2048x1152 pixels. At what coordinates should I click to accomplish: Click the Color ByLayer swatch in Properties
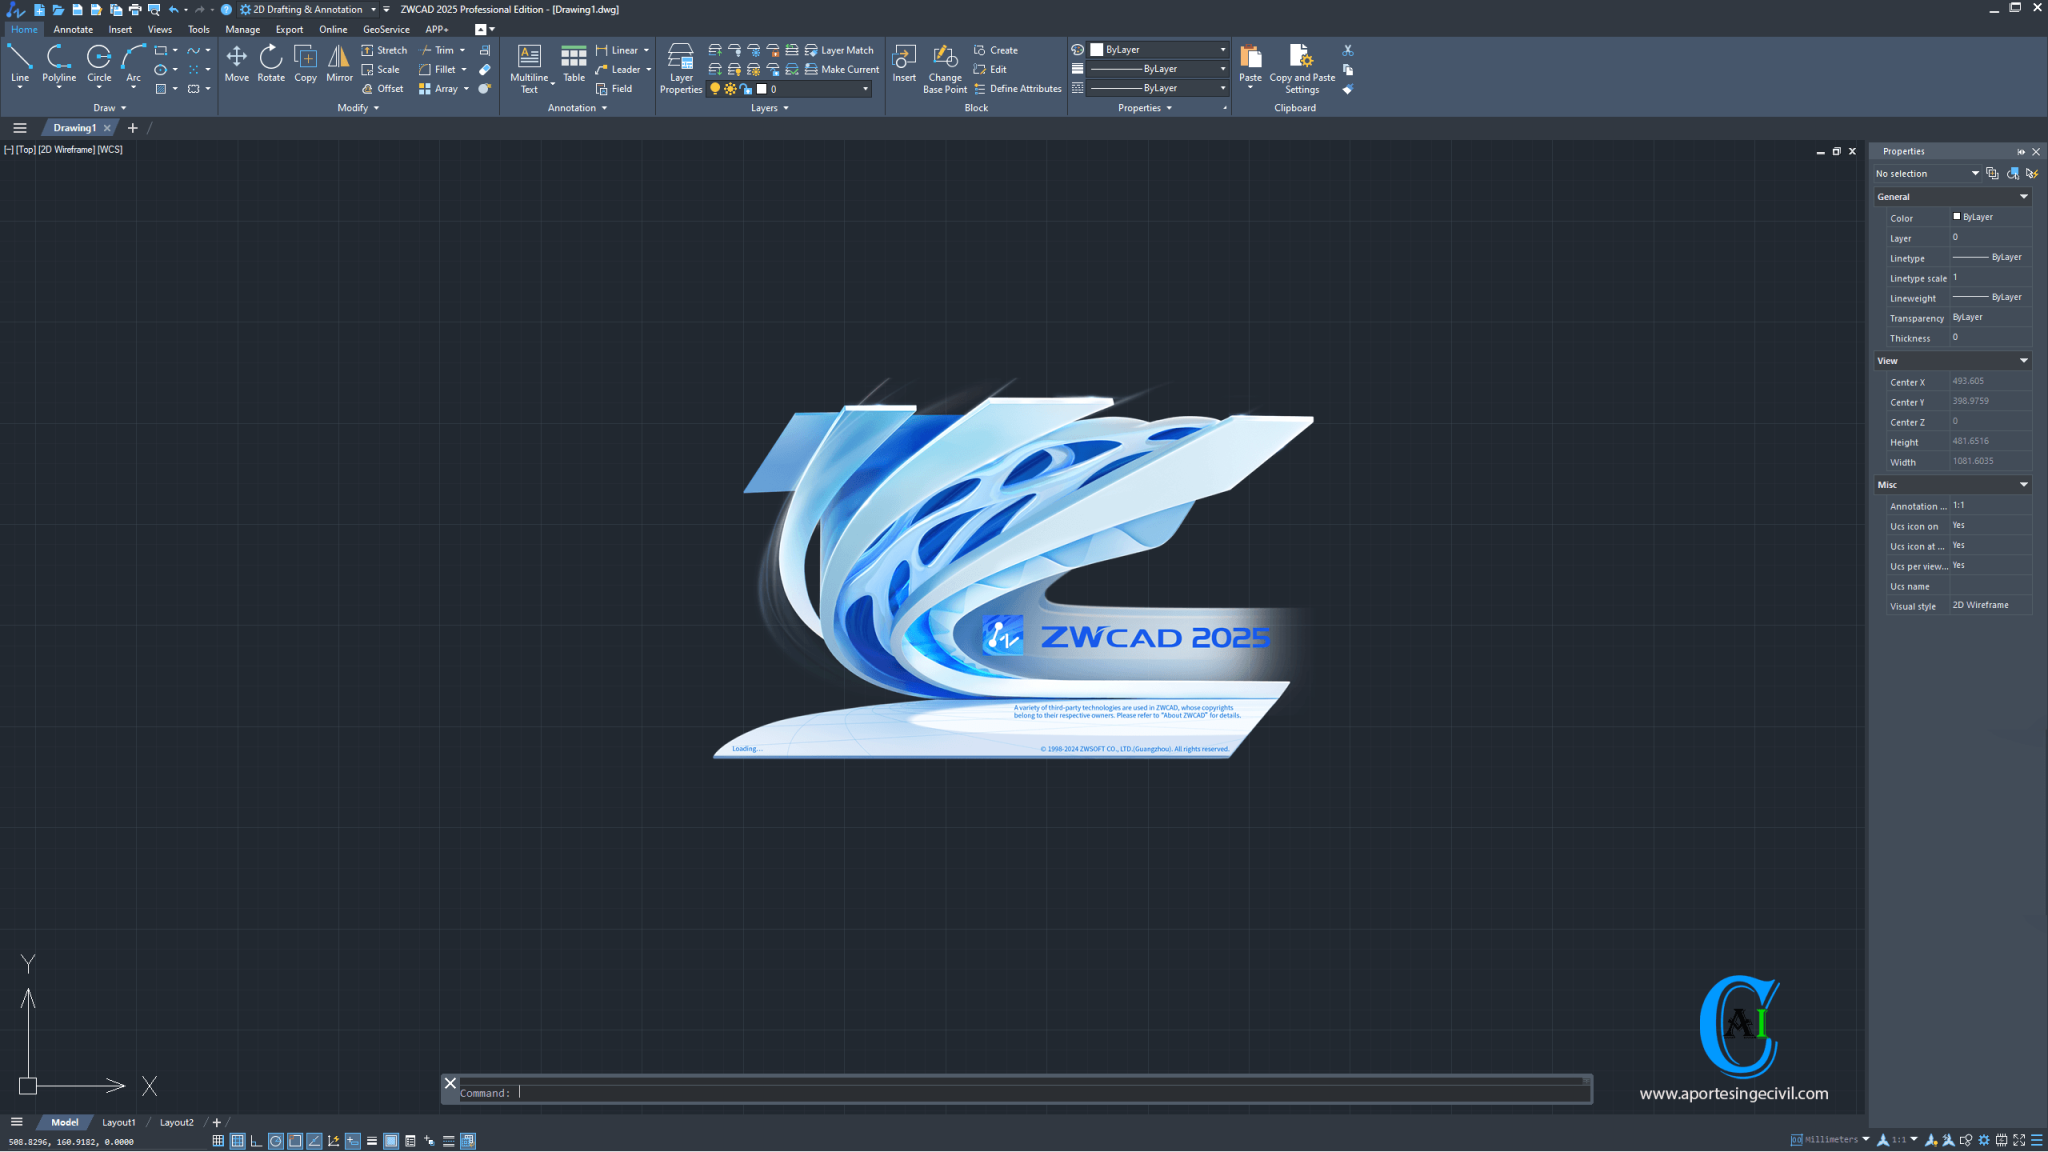pos(1957,217)
